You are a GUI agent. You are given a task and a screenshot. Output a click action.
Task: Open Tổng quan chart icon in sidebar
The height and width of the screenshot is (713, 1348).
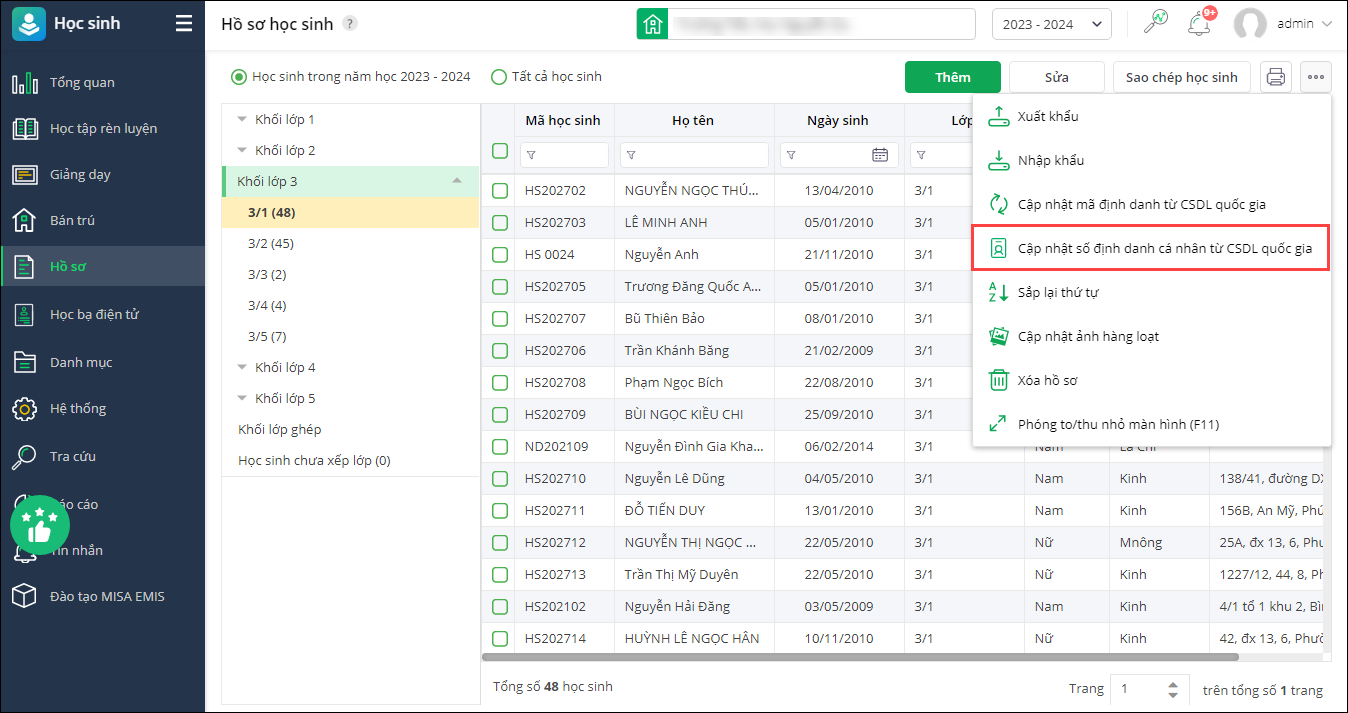[25, 83]
